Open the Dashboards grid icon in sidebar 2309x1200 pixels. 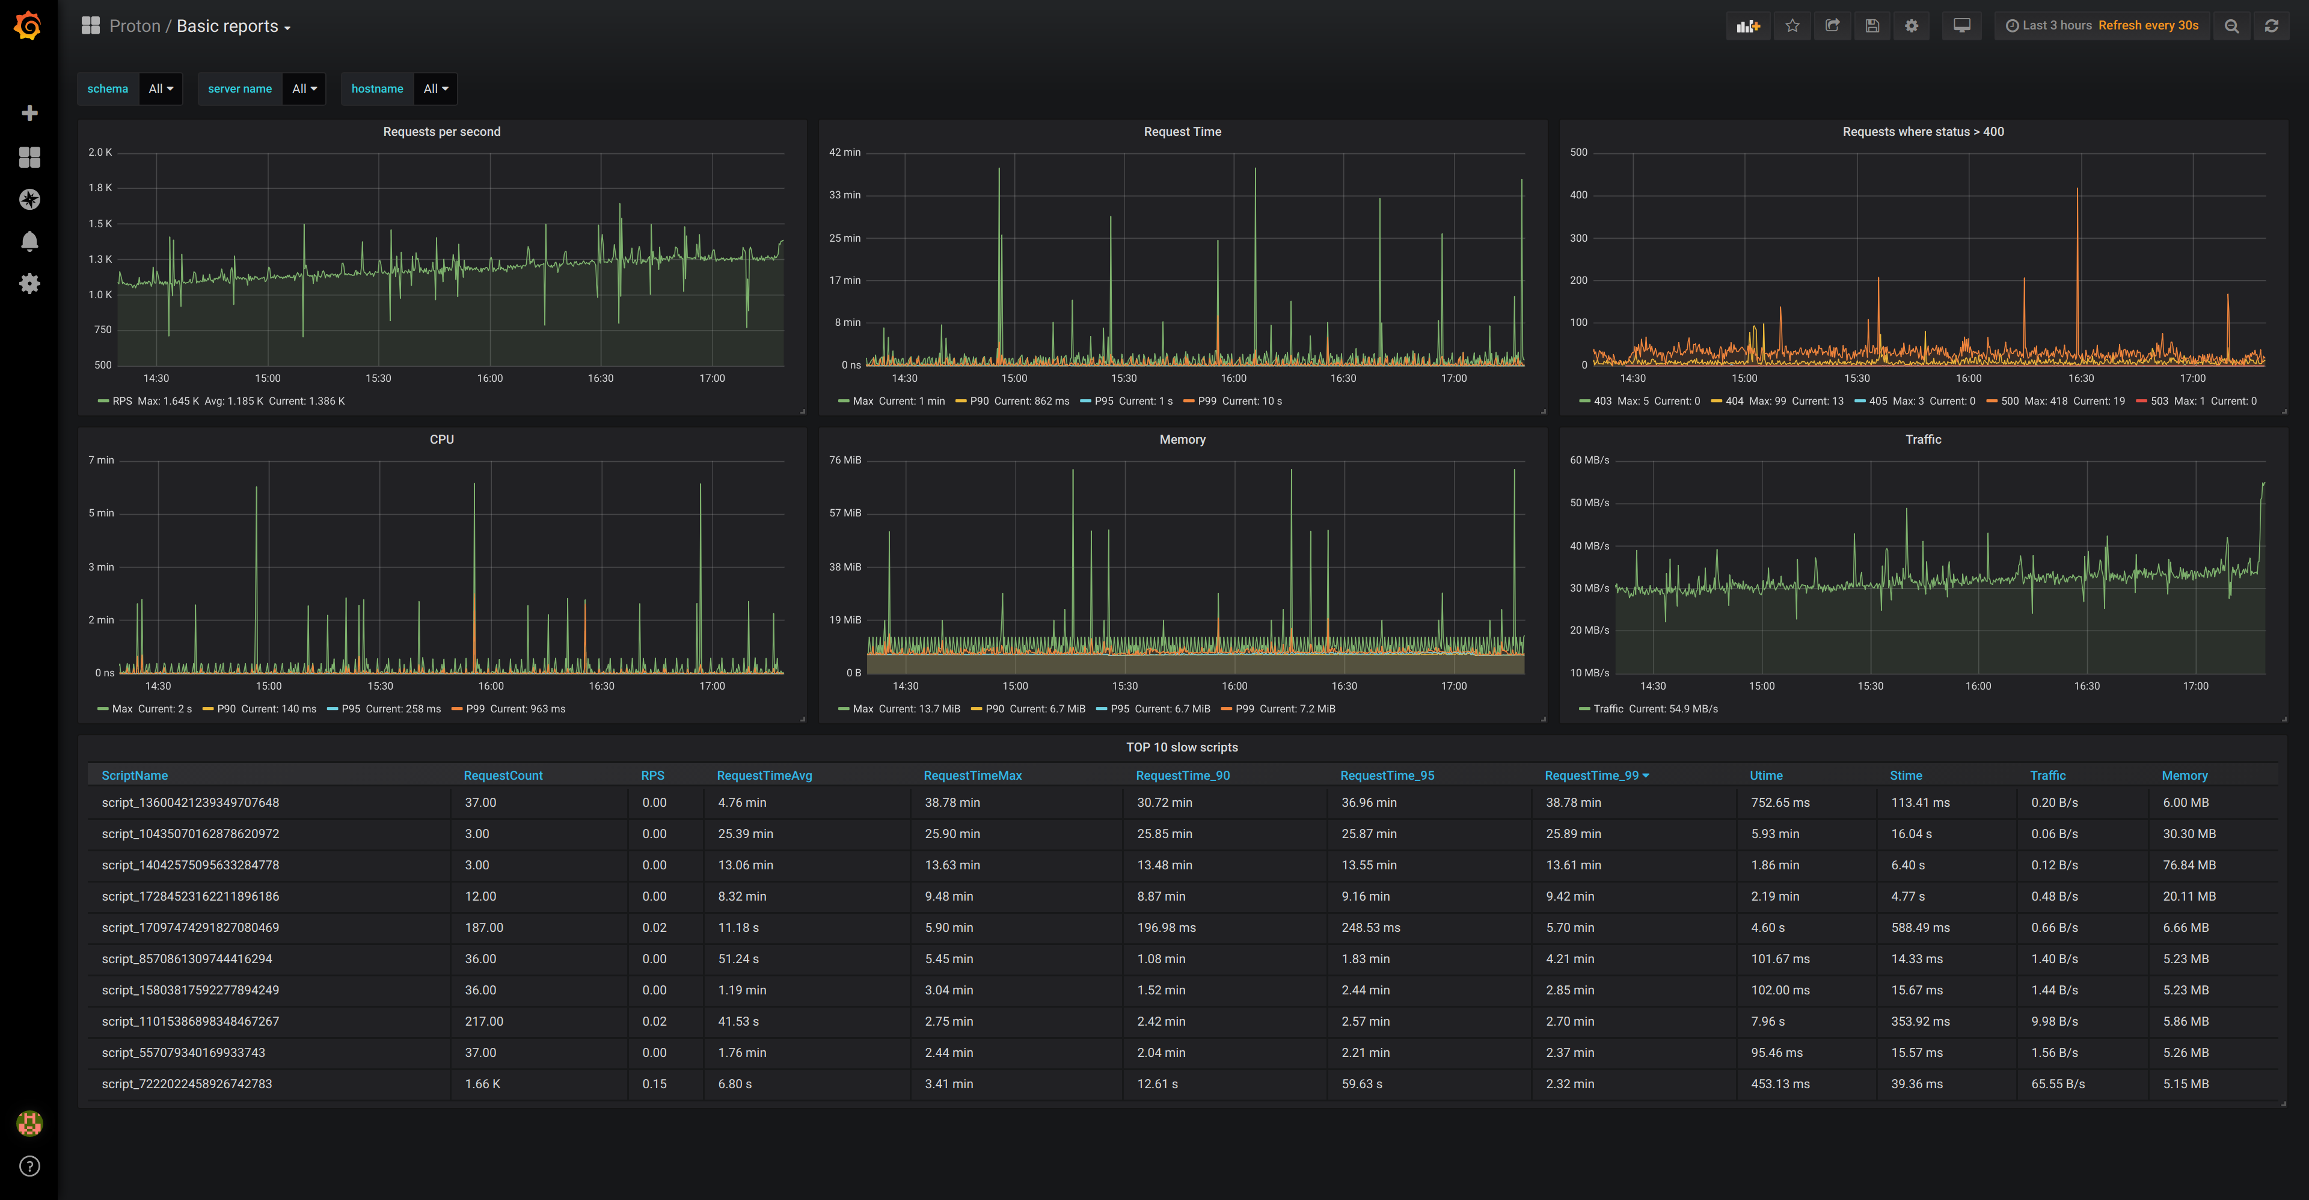click(x=30, y=157)
